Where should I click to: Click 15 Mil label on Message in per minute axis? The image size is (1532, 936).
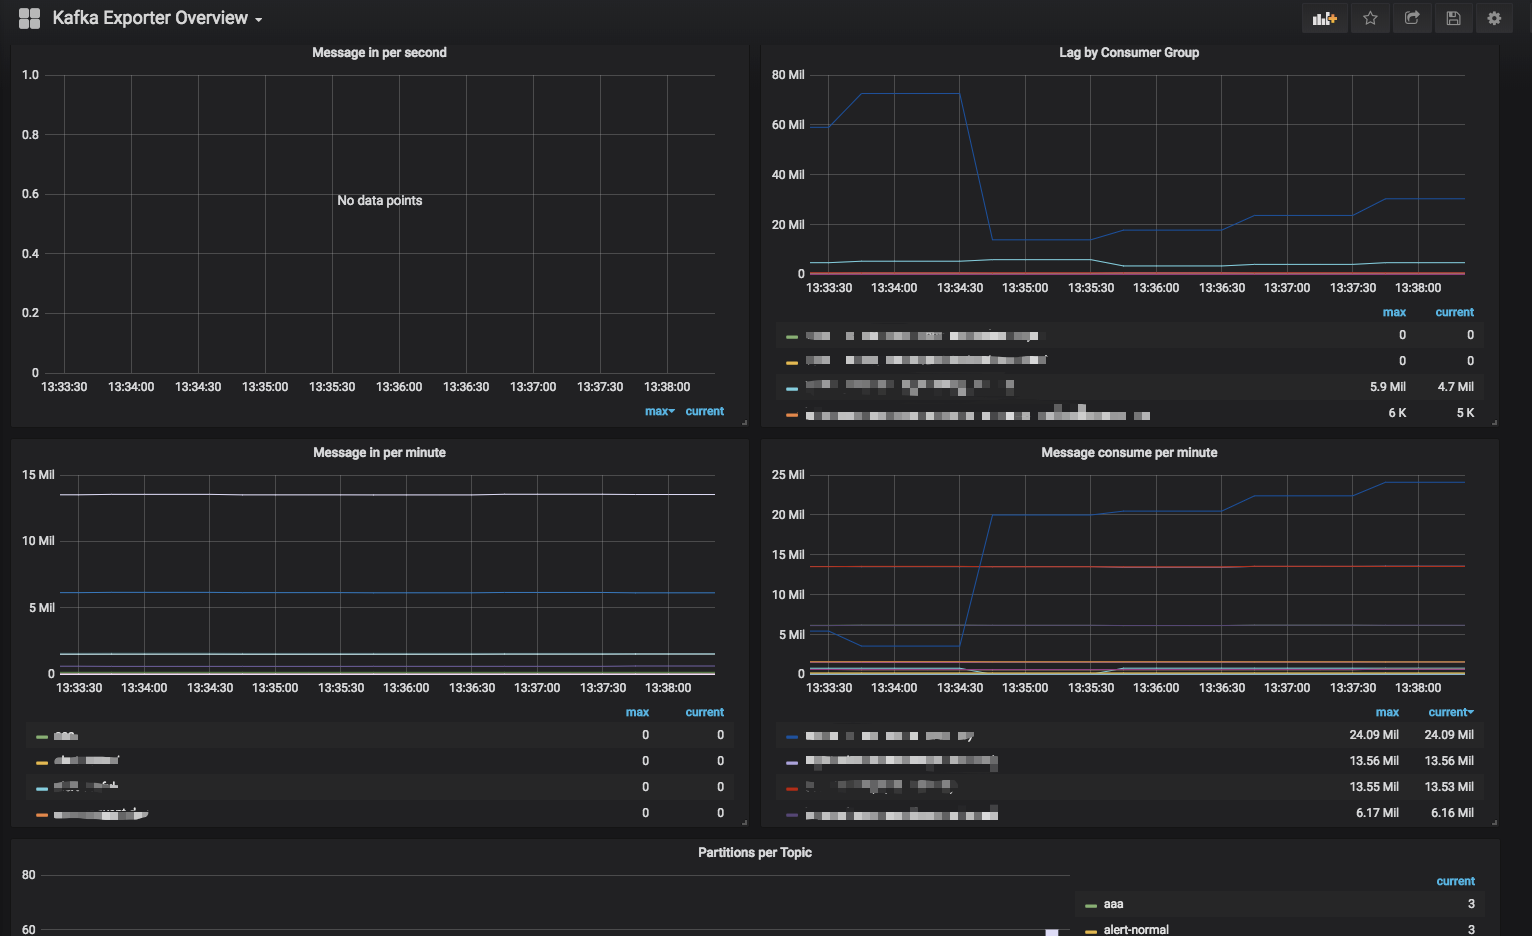38,475
